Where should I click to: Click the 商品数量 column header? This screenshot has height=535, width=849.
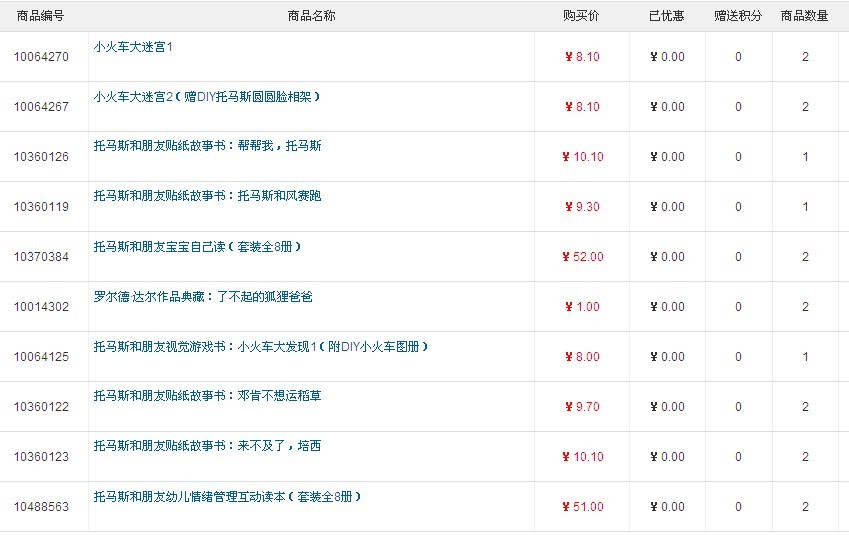pyautogui.click(x=805, y=16)
